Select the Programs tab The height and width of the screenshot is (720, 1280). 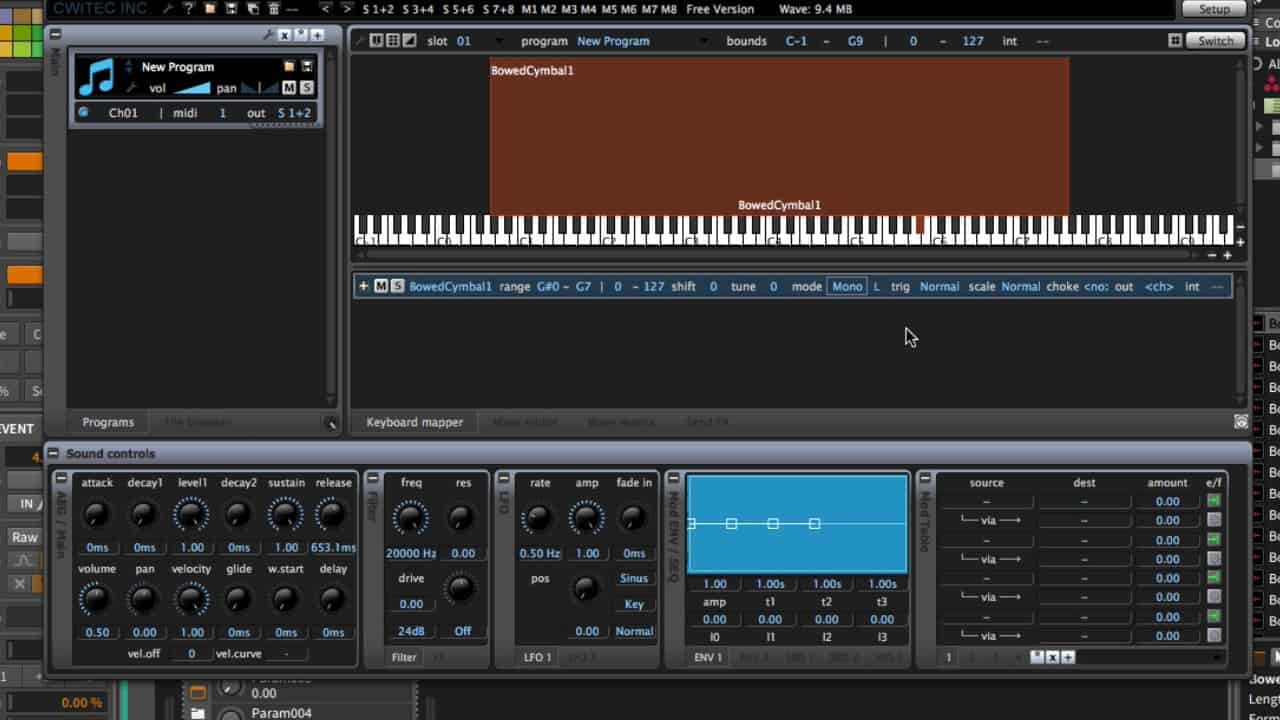108,422
